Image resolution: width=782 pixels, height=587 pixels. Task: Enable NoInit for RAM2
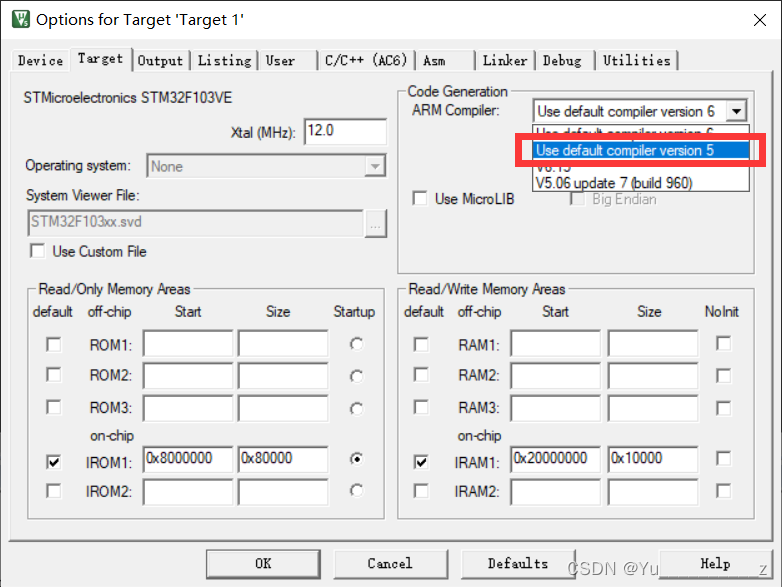tap(723, 376)
